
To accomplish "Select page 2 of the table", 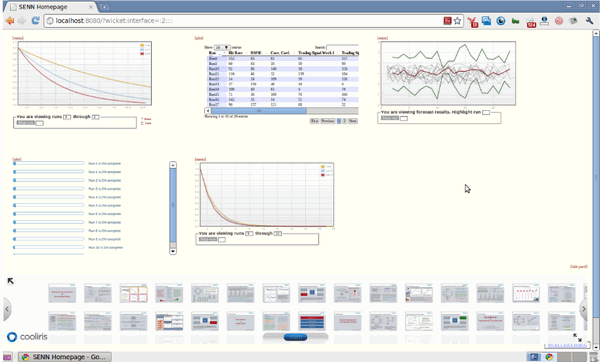I will (344, 121).
